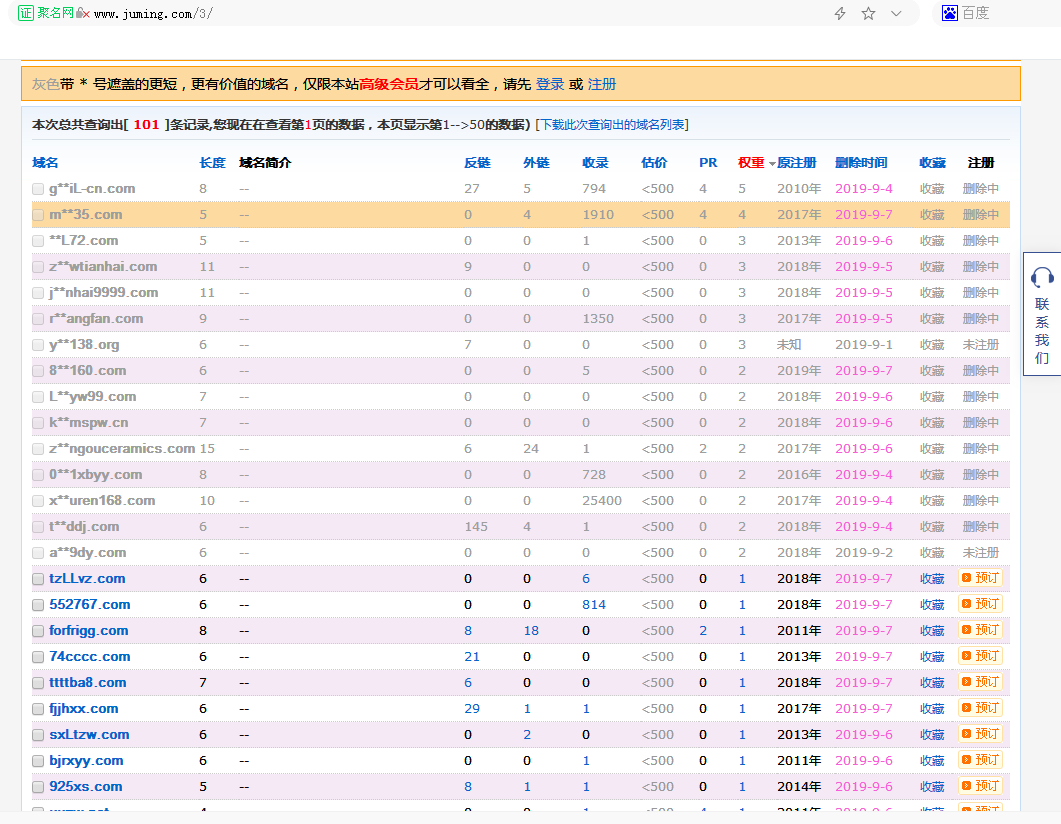Open the forfrigg.com domain link
The width and height of the screenshot is (1061, 824).
[x=88, y=631]
